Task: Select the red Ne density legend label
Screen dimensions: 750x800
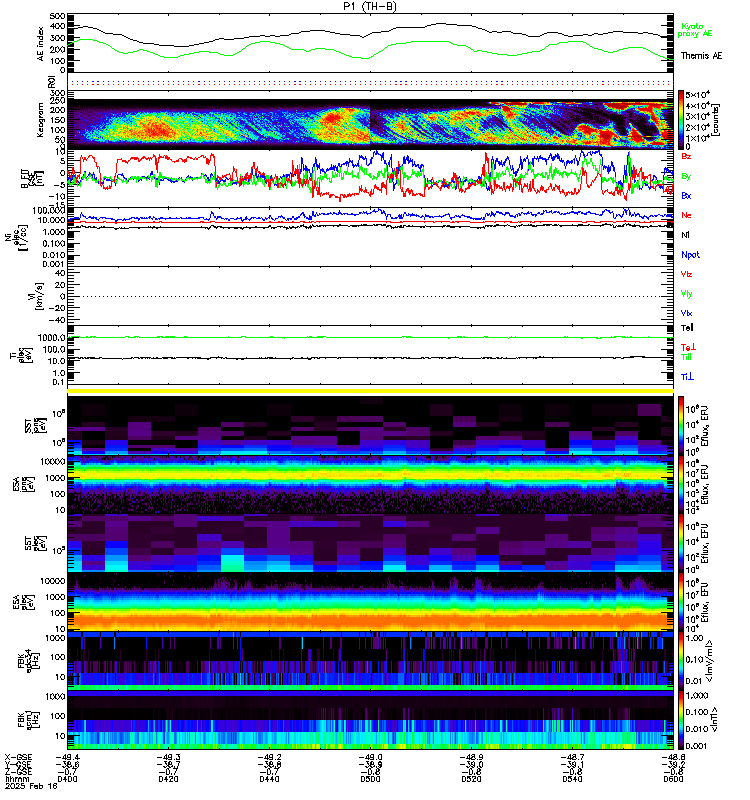Action: click(x=686, y=215)
